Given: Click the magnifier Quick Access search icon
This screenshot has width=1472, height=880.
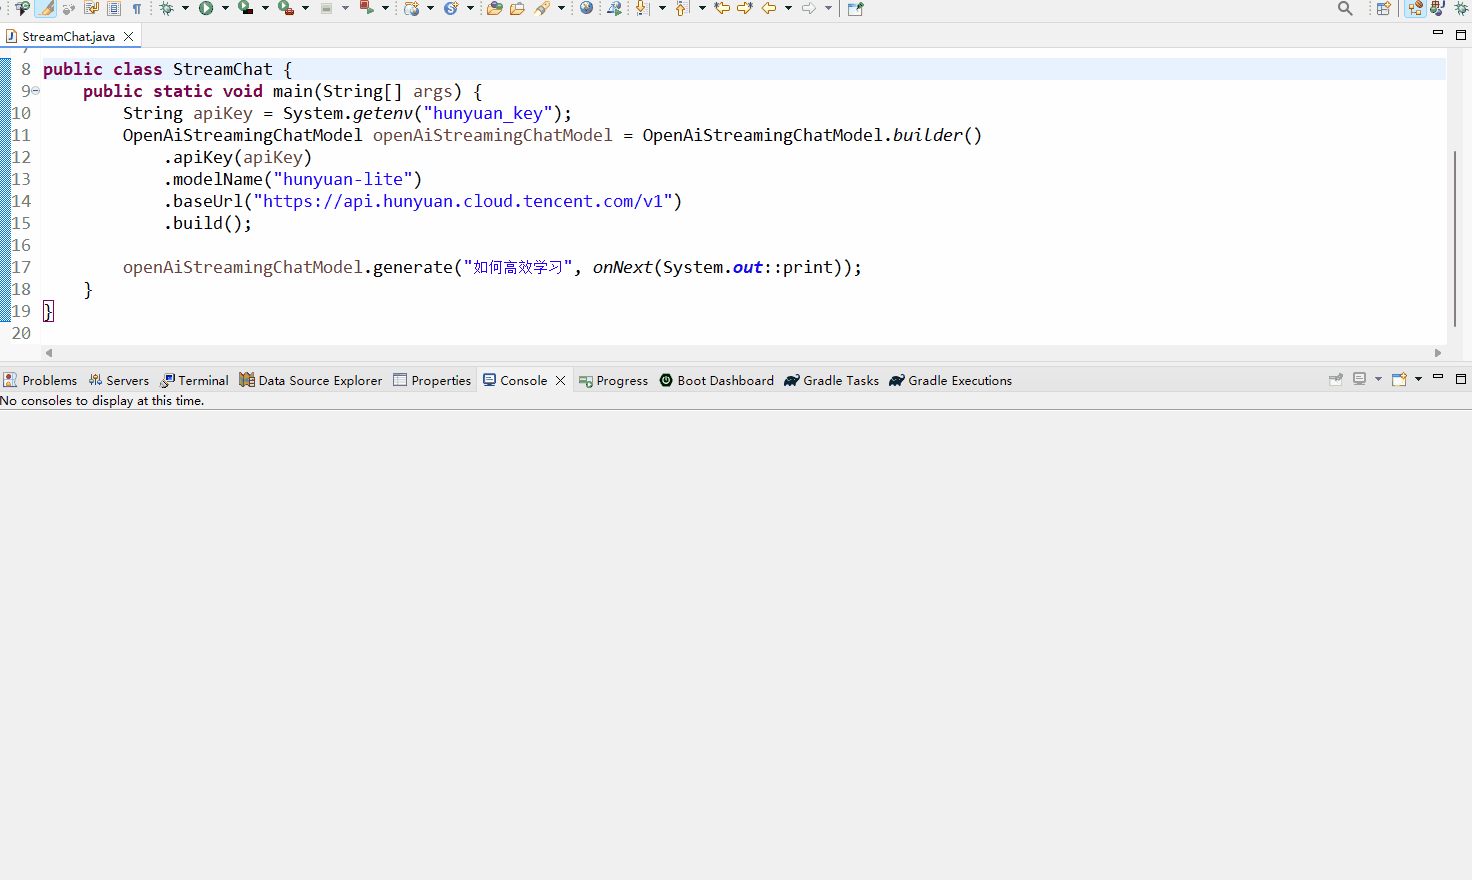Looking at the screenshot, I should (1345, 8).
